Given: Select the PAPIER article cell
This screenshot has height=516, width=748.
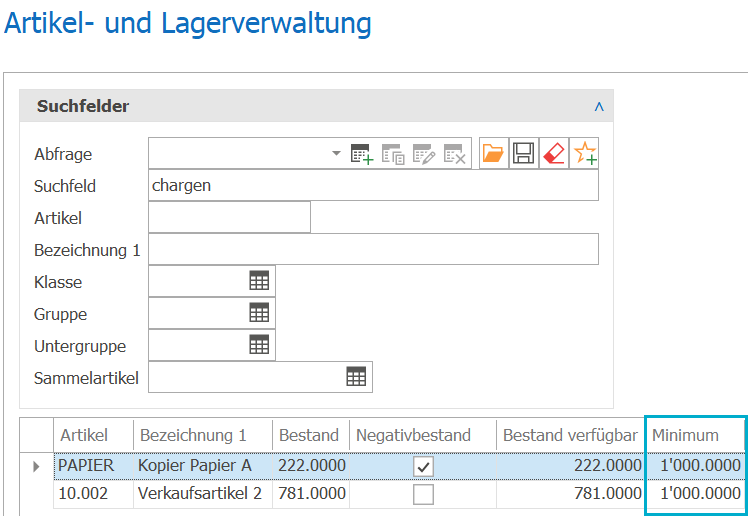Looking at the screenshot, I should coord(94,466).
